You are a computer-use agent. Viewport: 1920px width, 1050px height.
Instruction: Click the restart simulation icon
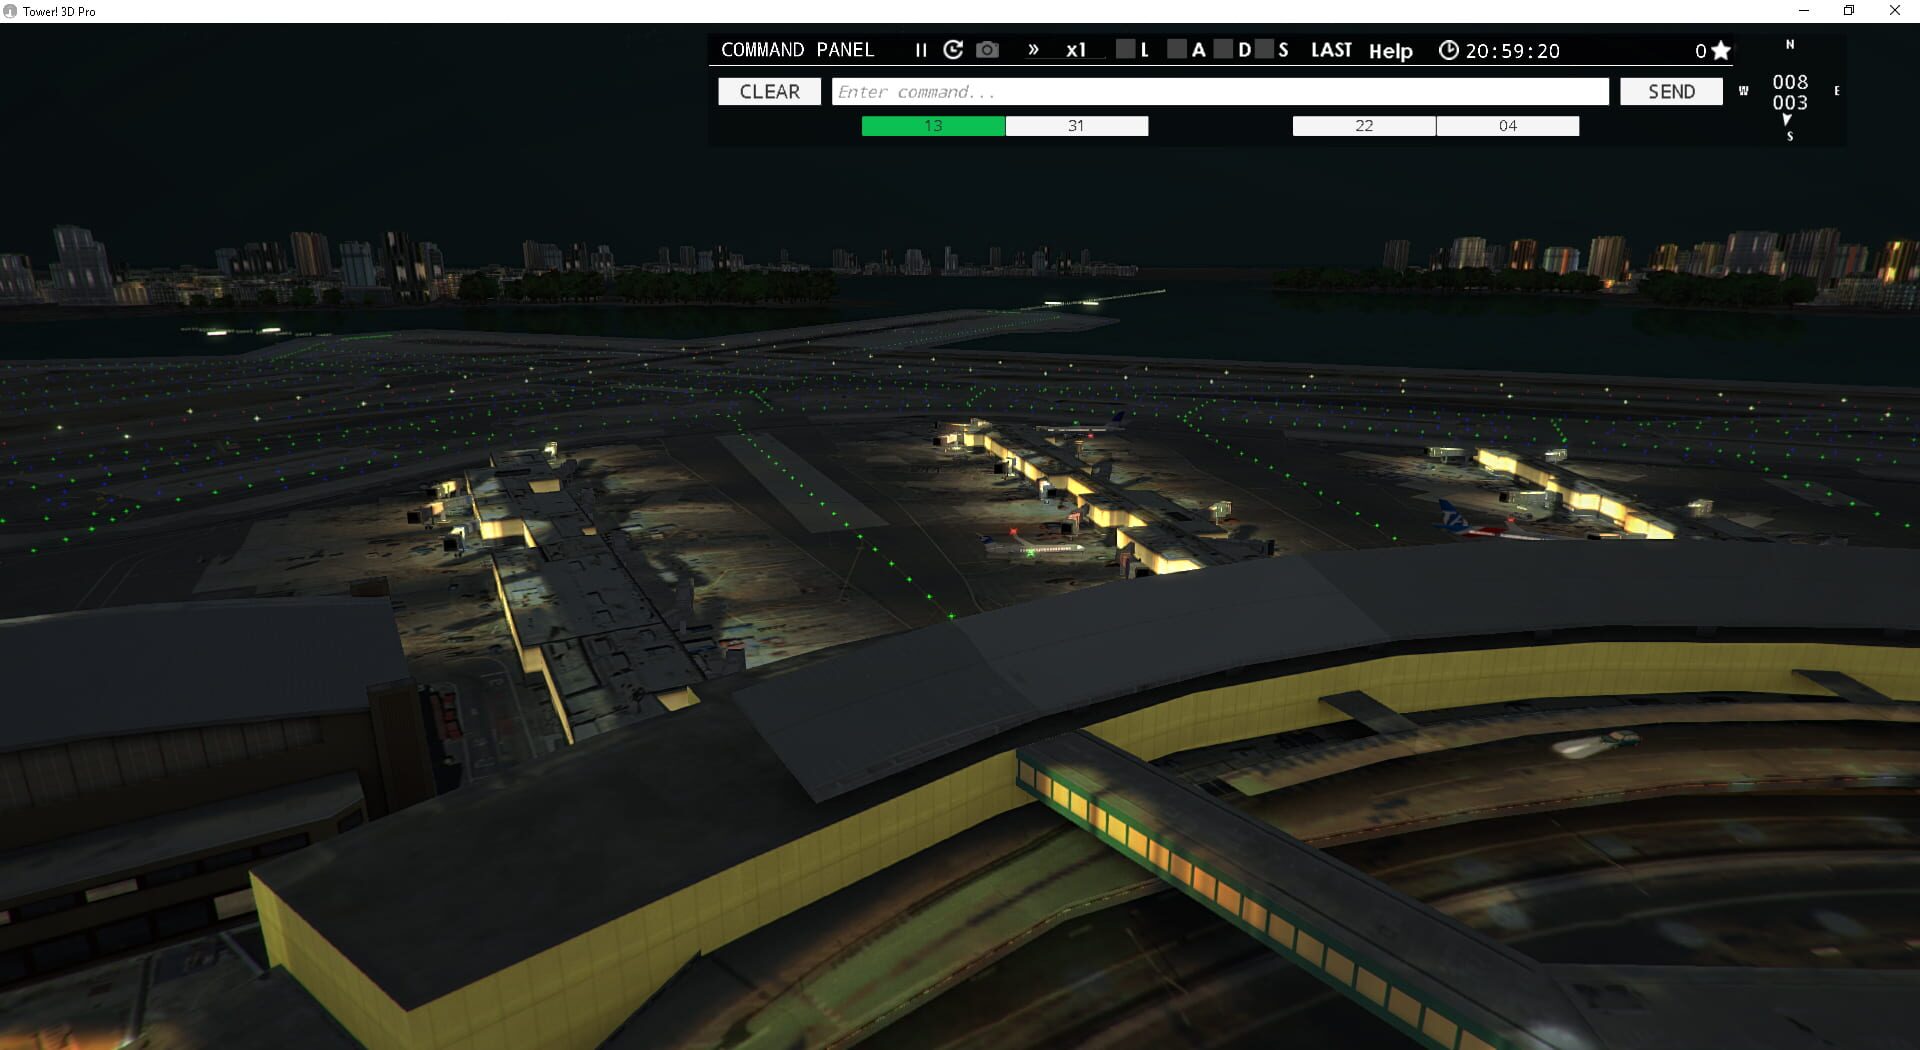click(x=952, y=49)
